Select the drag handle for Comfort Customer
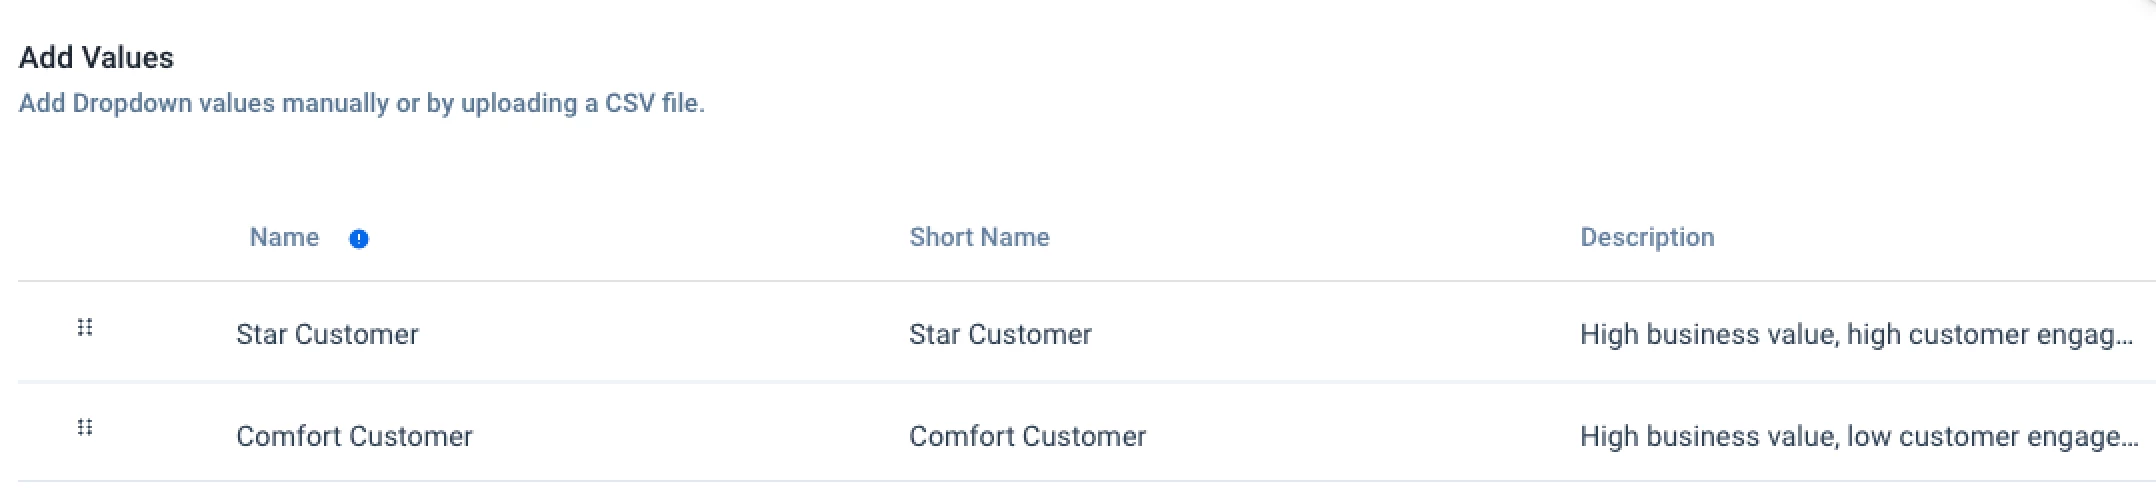2156x492 pixels. pyautogui.click(x=85, y=427)
